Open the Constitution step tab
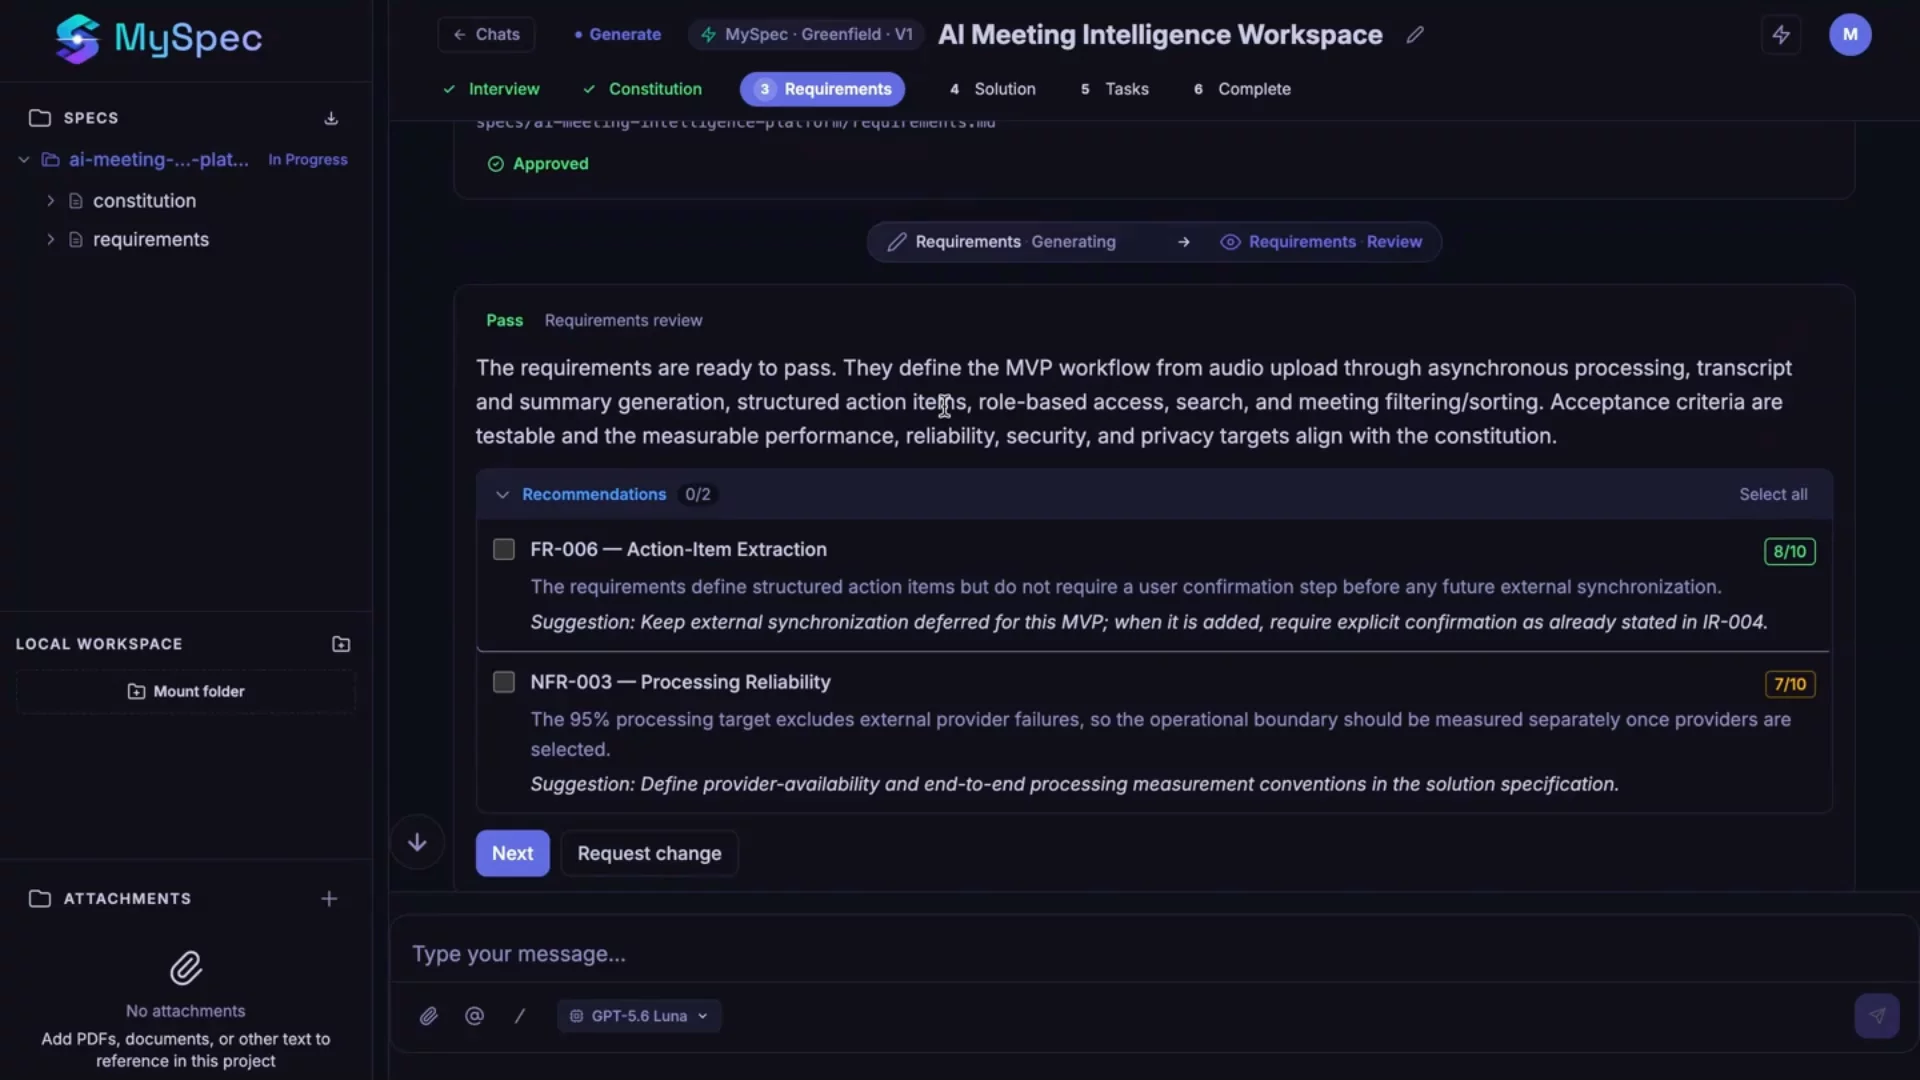 pyautogui.click(x=642, y=89)
